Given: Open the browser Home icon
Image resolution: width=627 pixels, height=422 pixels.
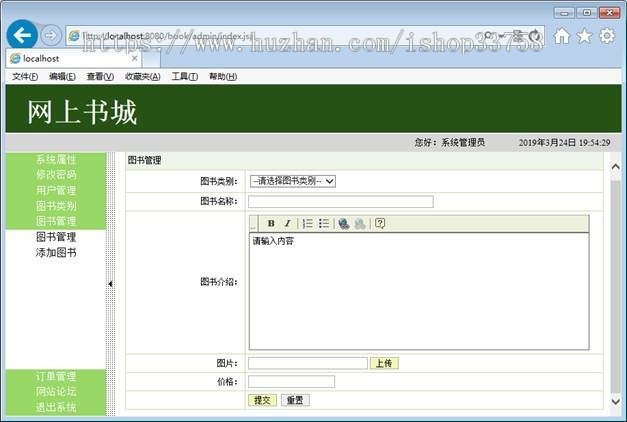Looking at the screenshot, I should coord(562,36).
